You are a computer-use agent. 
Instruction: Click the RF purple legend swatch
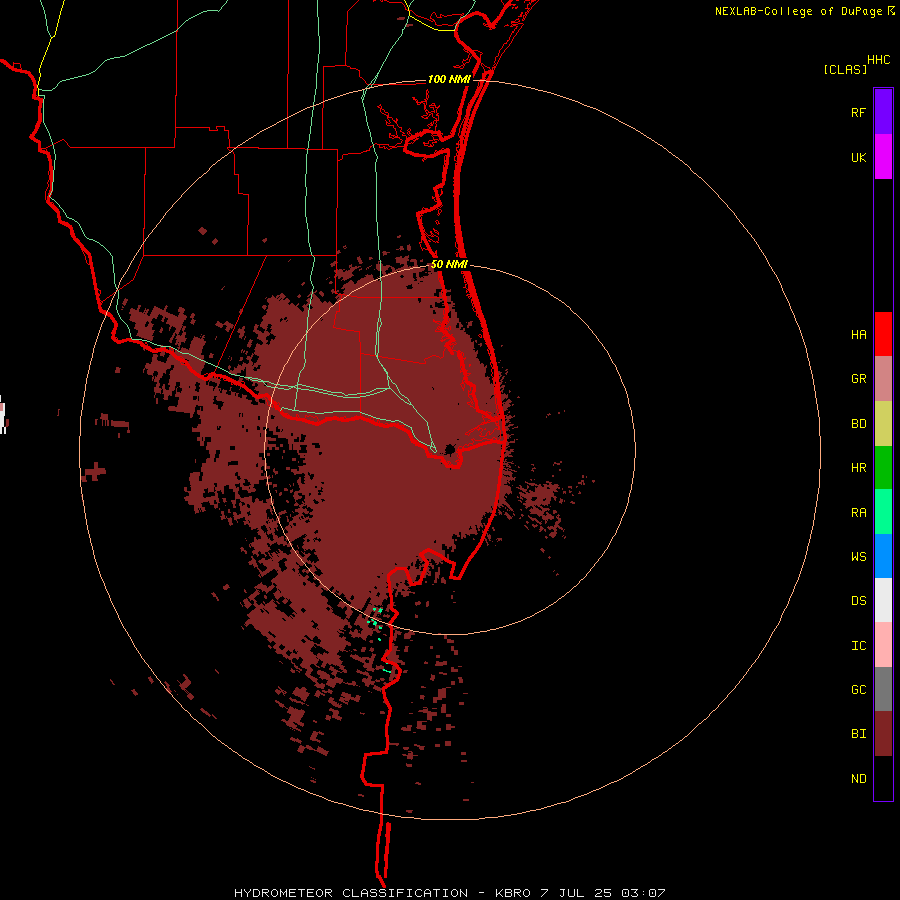[x=883, y=111]
